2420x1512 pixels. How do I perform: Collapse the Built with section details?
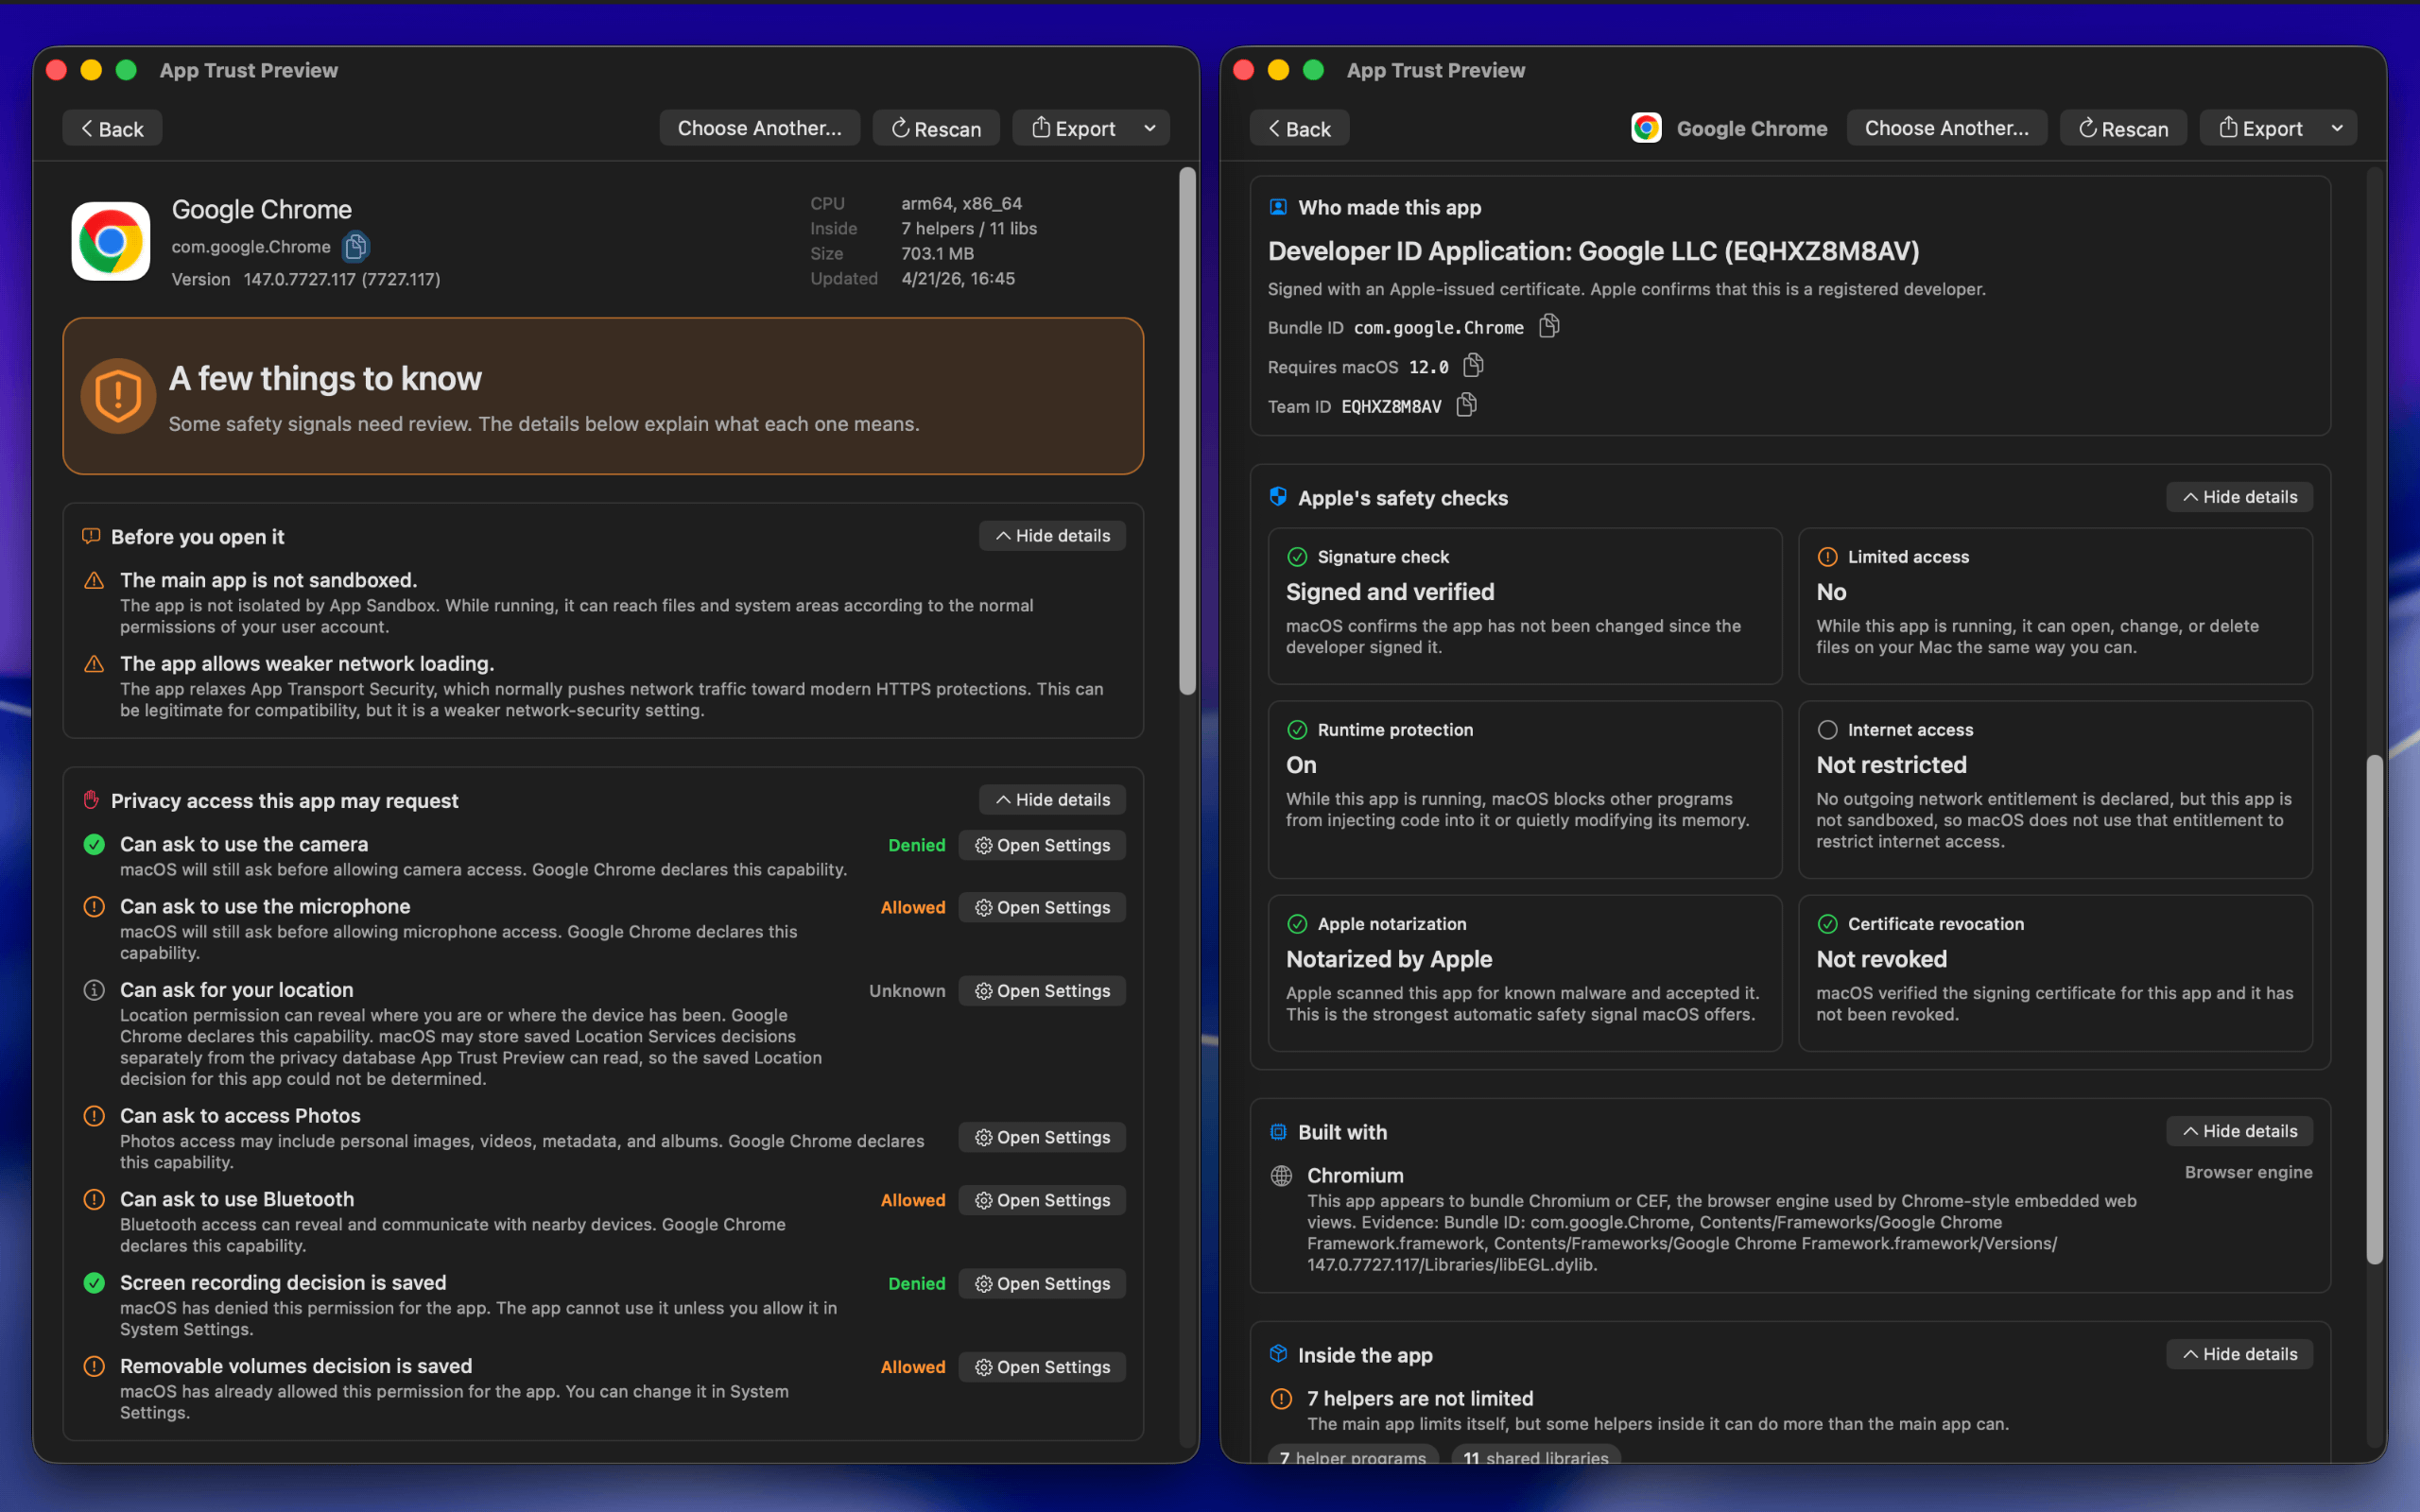(x=2239, y=1131)
